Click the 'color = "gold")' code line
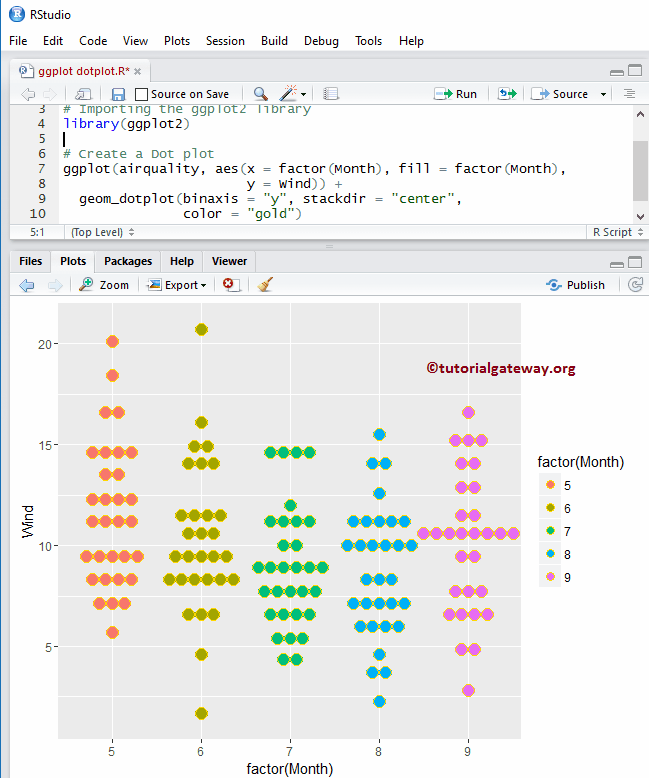 click(242, 213)
